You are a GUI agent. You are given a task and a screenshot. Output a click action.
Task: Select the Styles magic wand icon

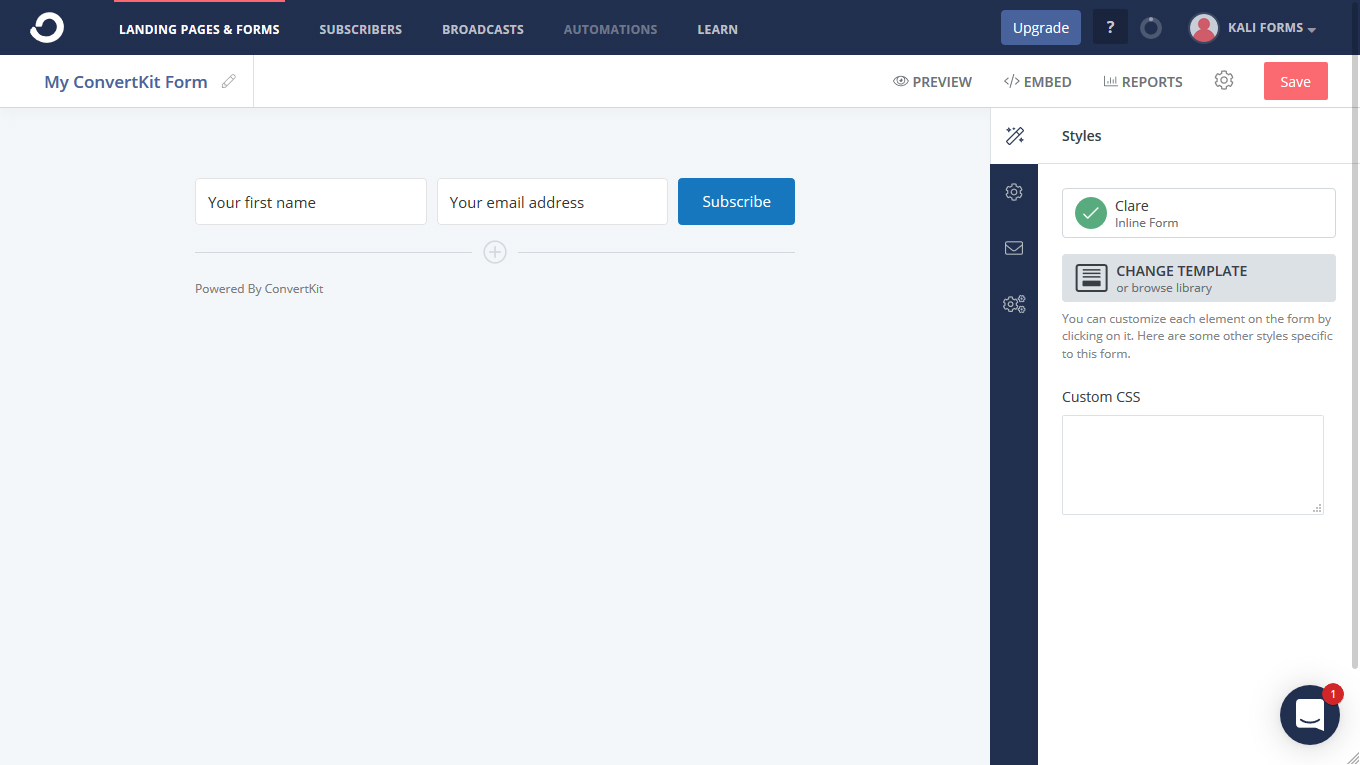point(1014,136)
